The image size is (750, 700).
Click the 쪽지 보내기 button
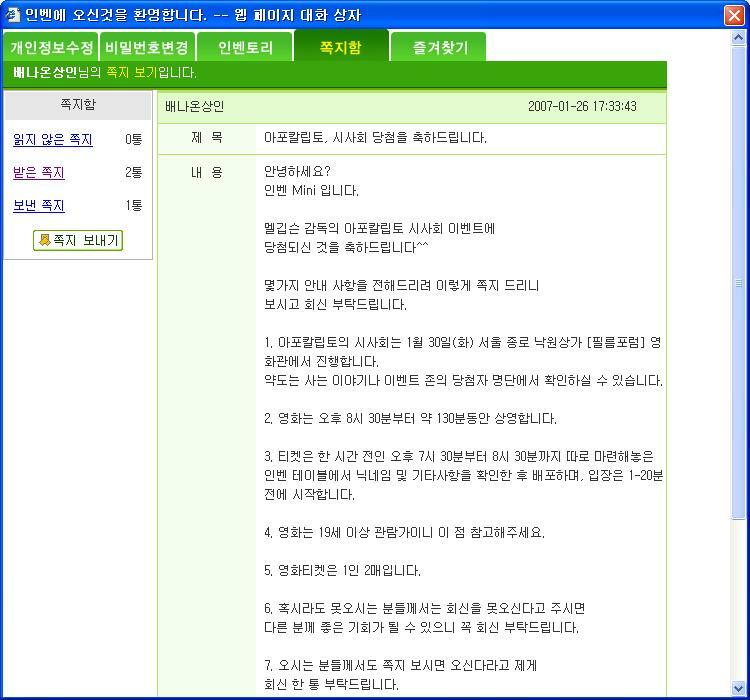coord(78,240)
